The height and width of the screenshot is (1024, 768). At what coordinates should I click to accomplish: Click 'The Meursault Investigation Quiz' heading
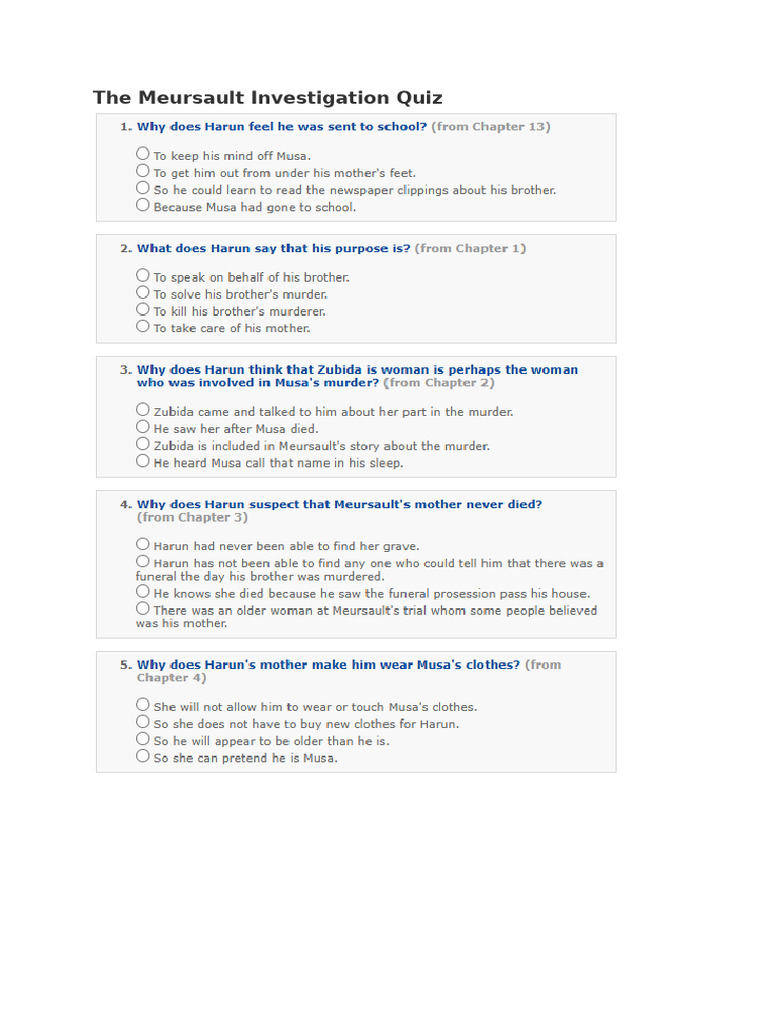267,98
